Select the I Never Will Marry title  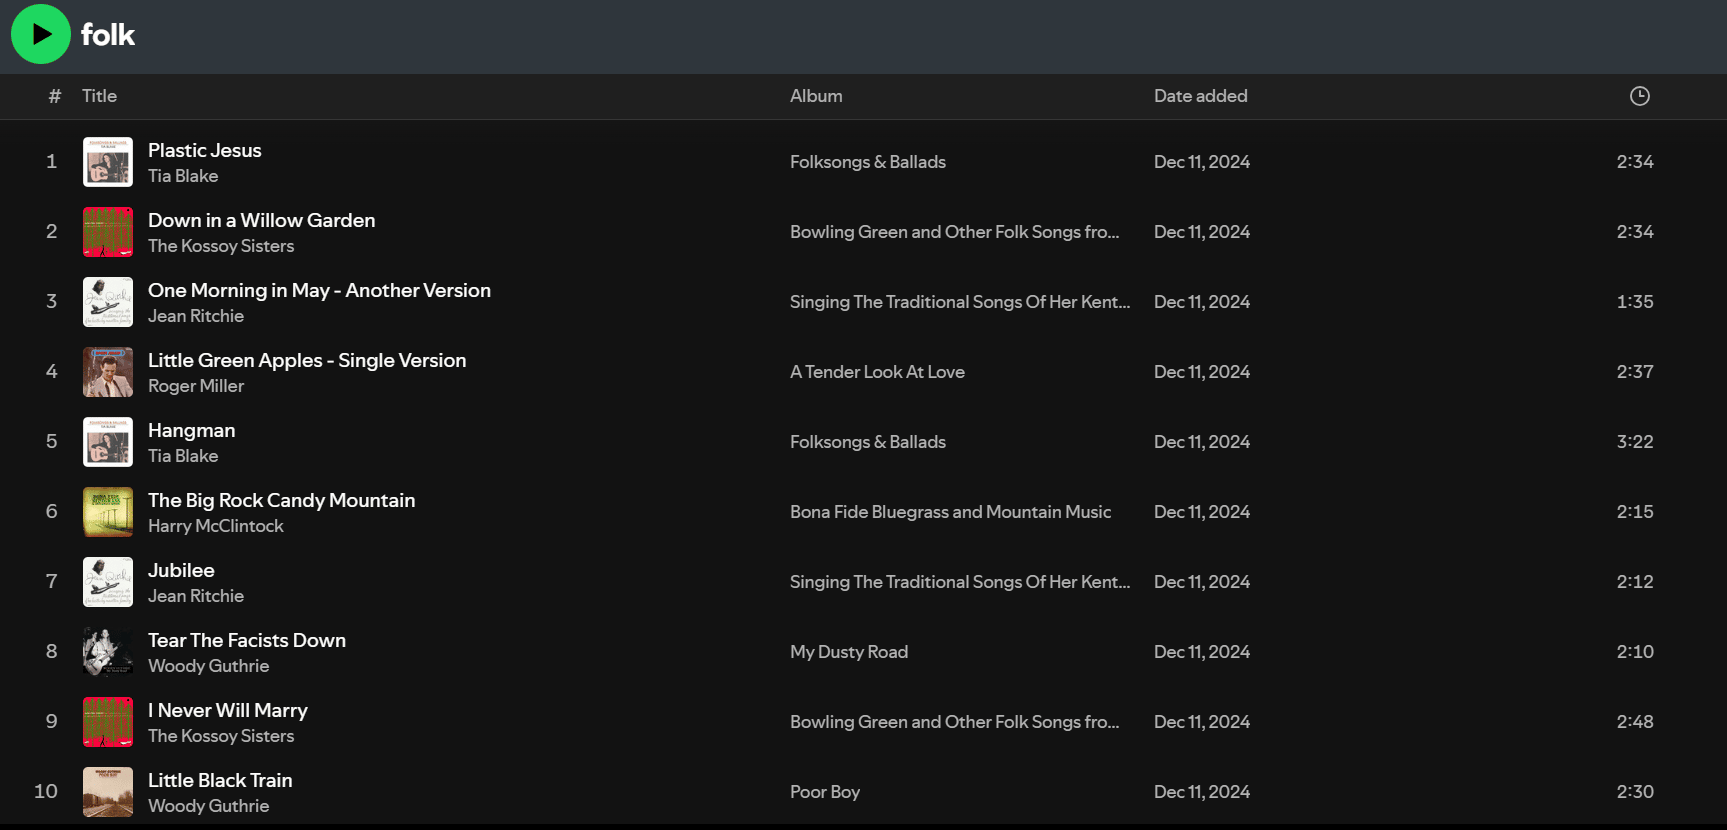(x=228, y=710)
